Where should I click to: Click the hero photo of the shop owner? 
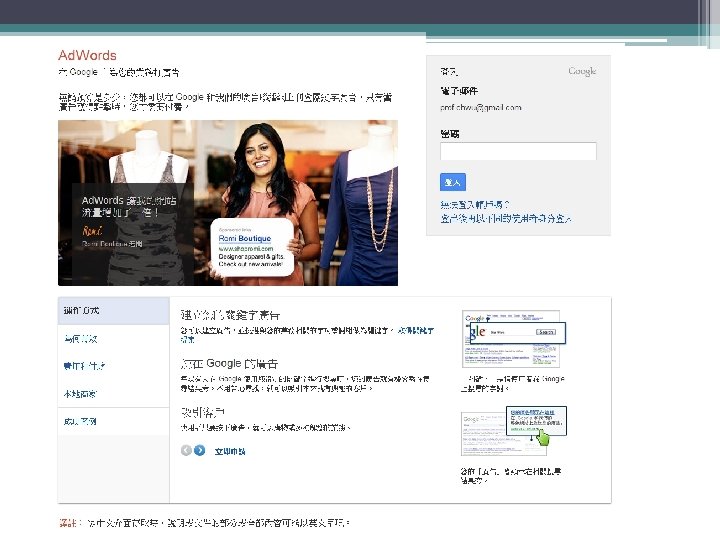click(228, 203)
